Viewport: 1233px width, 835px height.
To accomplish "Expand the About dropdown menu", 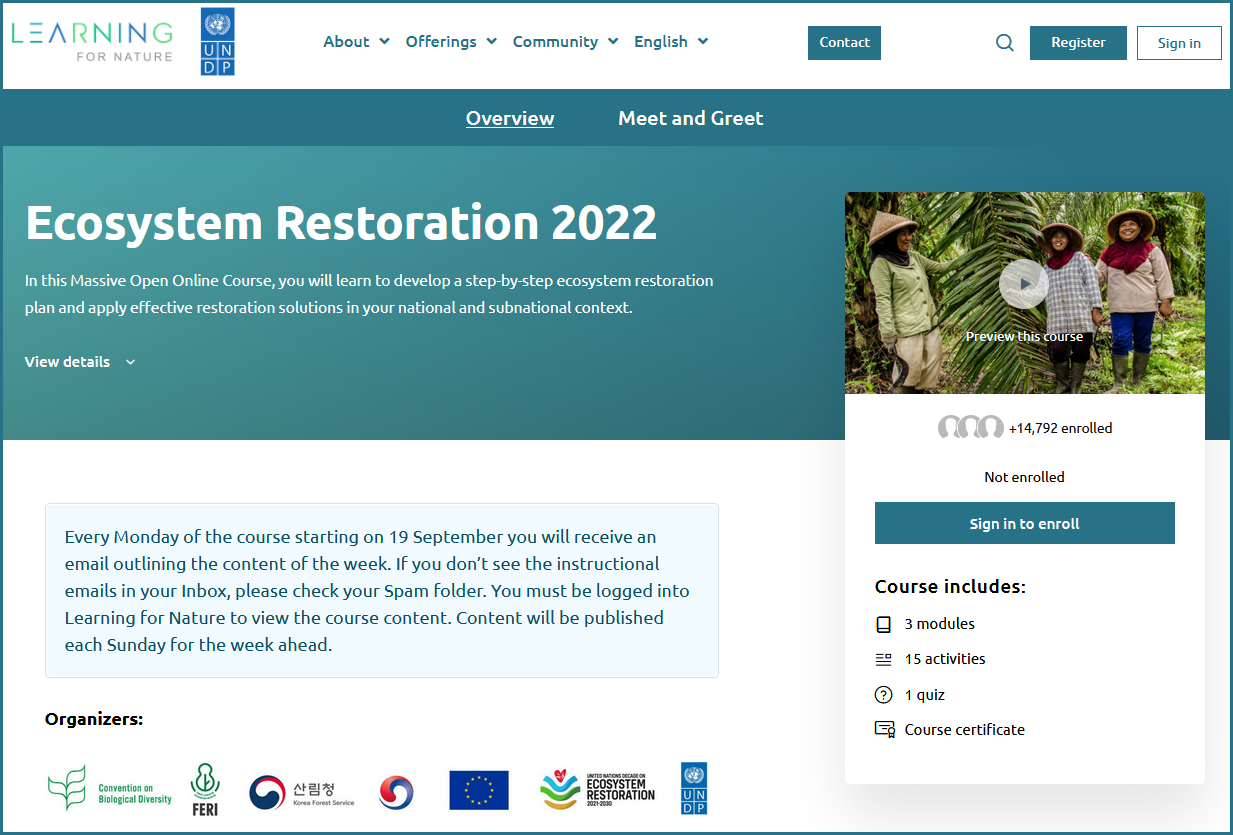I will [356, 42].
